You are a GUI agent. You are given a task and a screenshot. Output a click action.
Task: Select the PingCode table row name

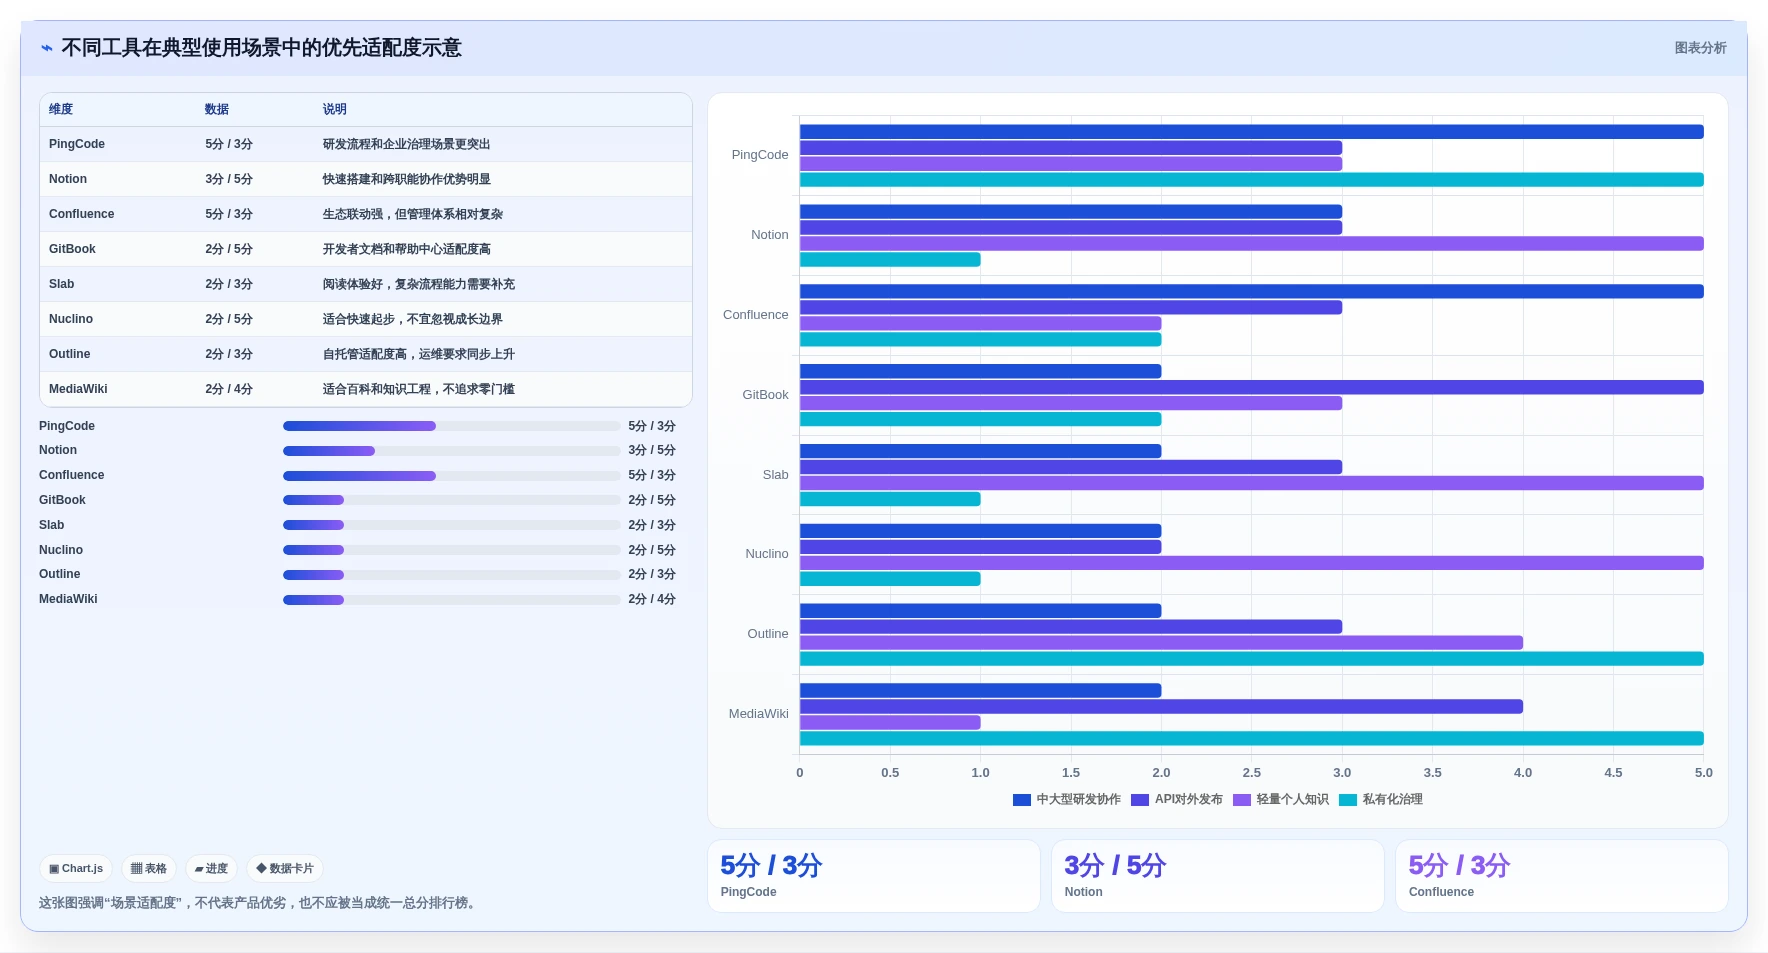pos(77,144)
